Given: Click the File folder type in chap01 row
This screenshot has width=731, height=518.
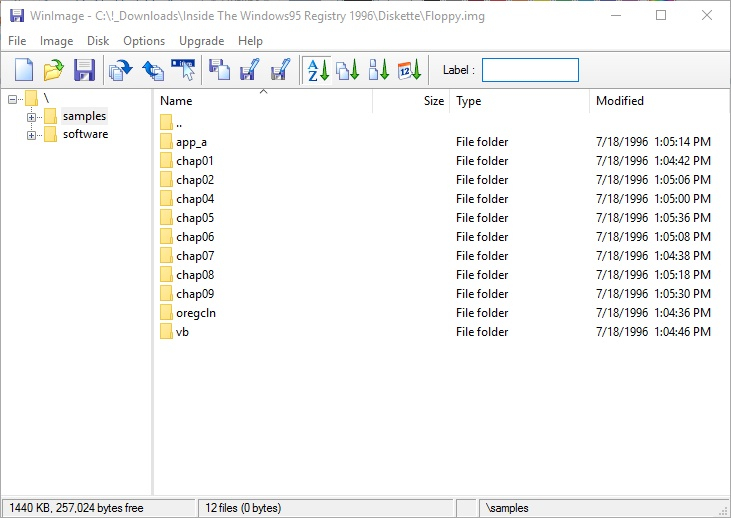Looking at the screenshot, I should [x=482, y=161].
